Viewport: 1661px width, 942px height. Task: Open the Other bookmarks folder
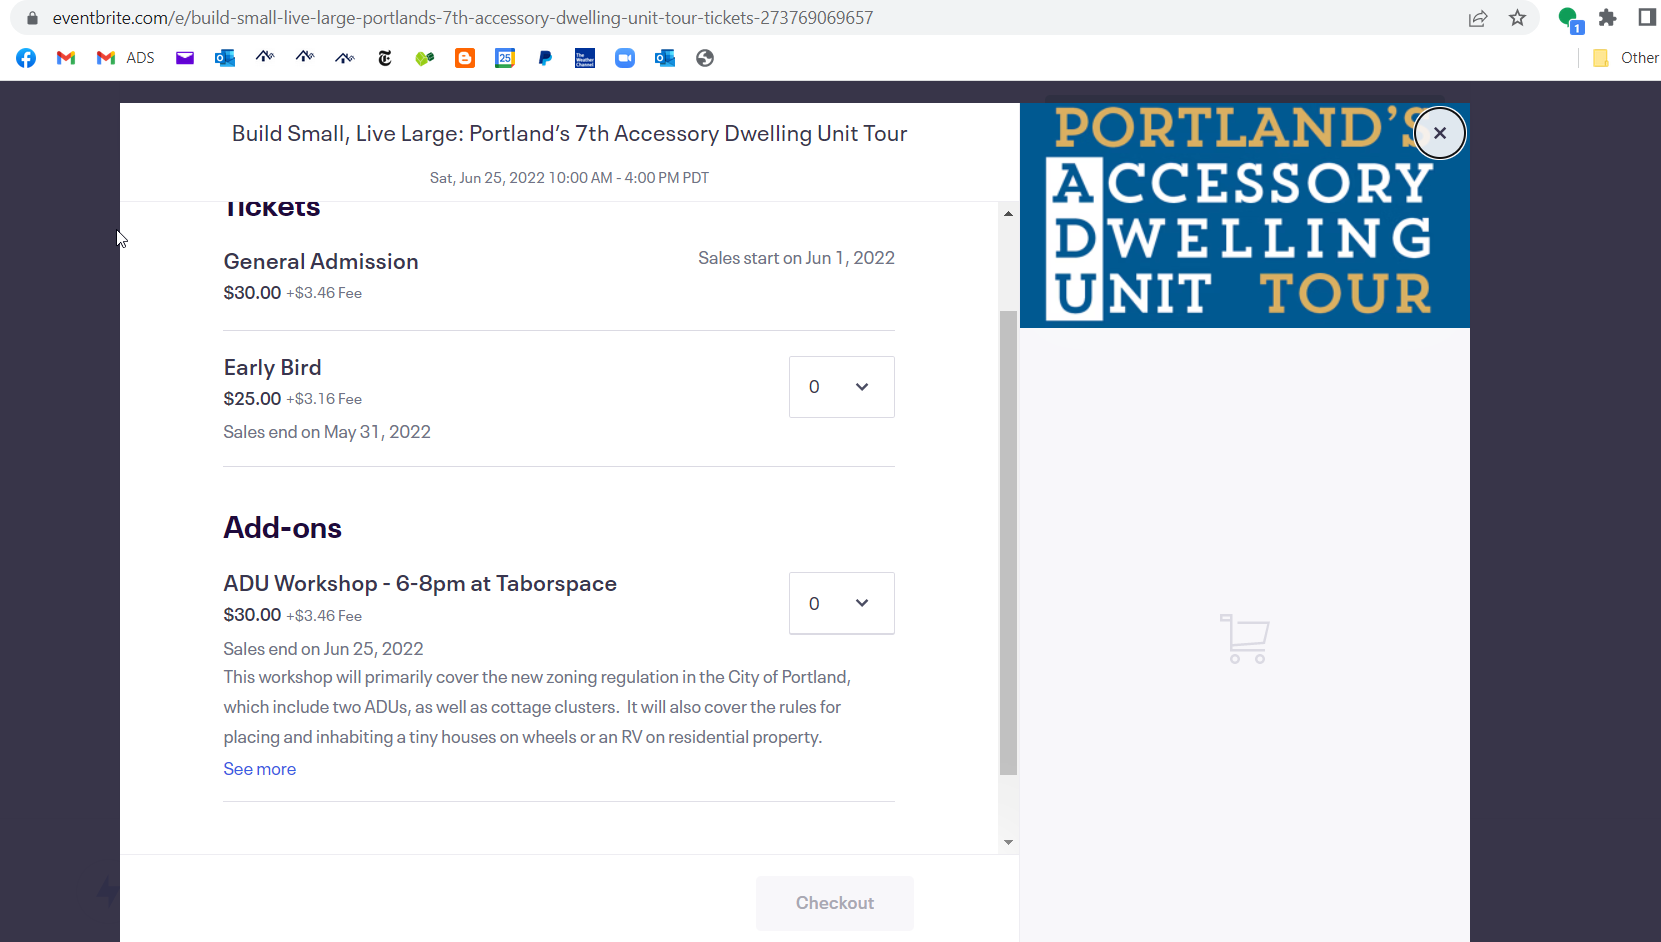pyautogui.click(x=1626, y=58)
